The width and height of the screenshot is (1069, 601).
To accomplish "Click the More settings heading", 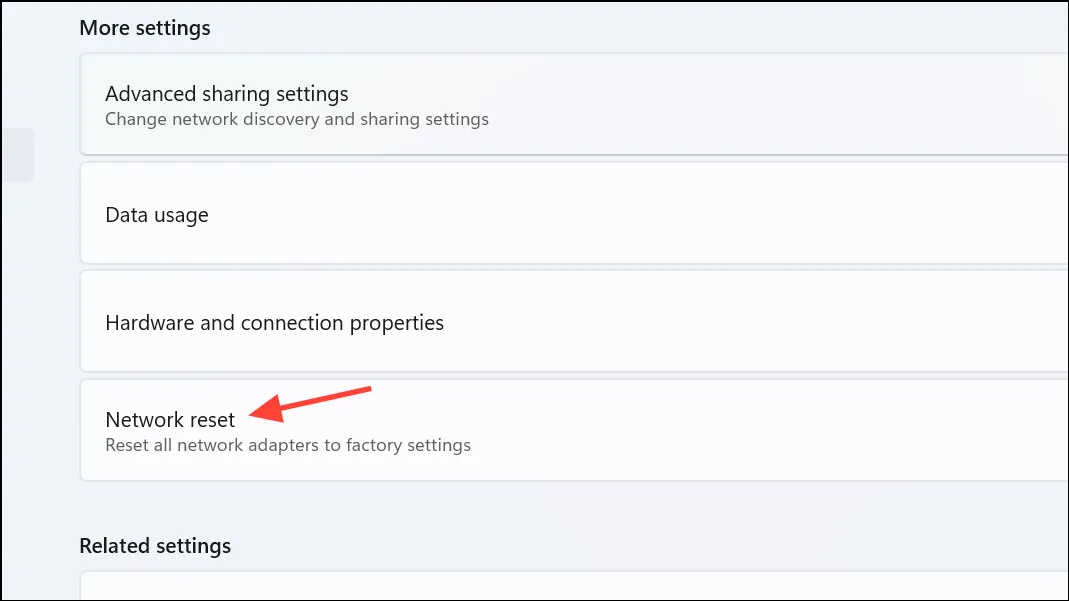I will point(145,28).
